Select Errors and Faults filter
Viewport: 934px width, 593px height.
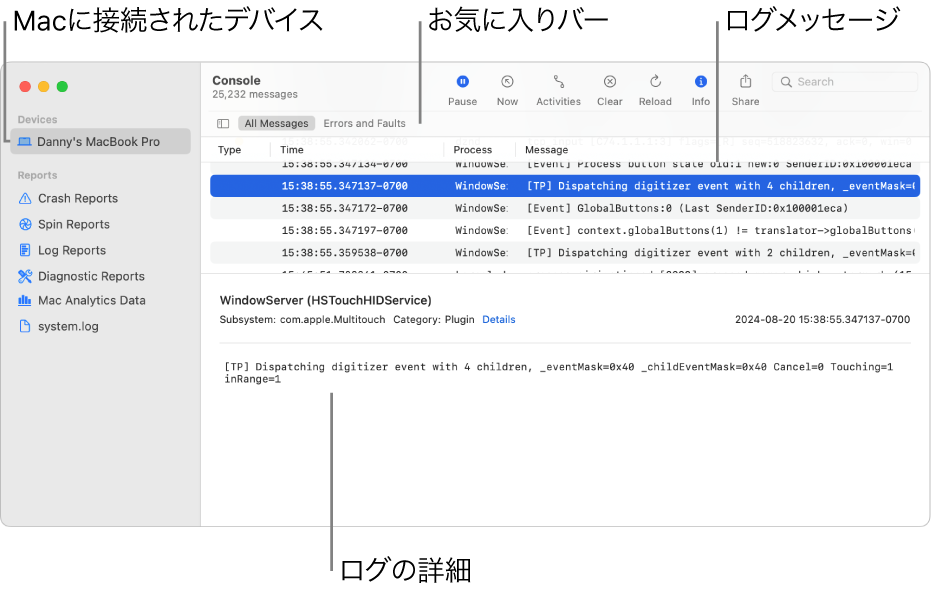point(365,123)
